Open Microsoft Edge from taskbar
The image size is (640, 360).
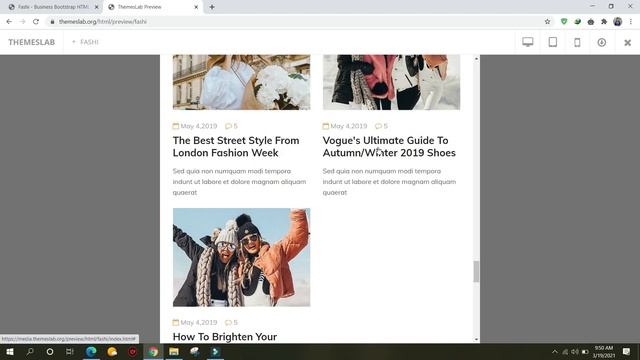point(91,351)
